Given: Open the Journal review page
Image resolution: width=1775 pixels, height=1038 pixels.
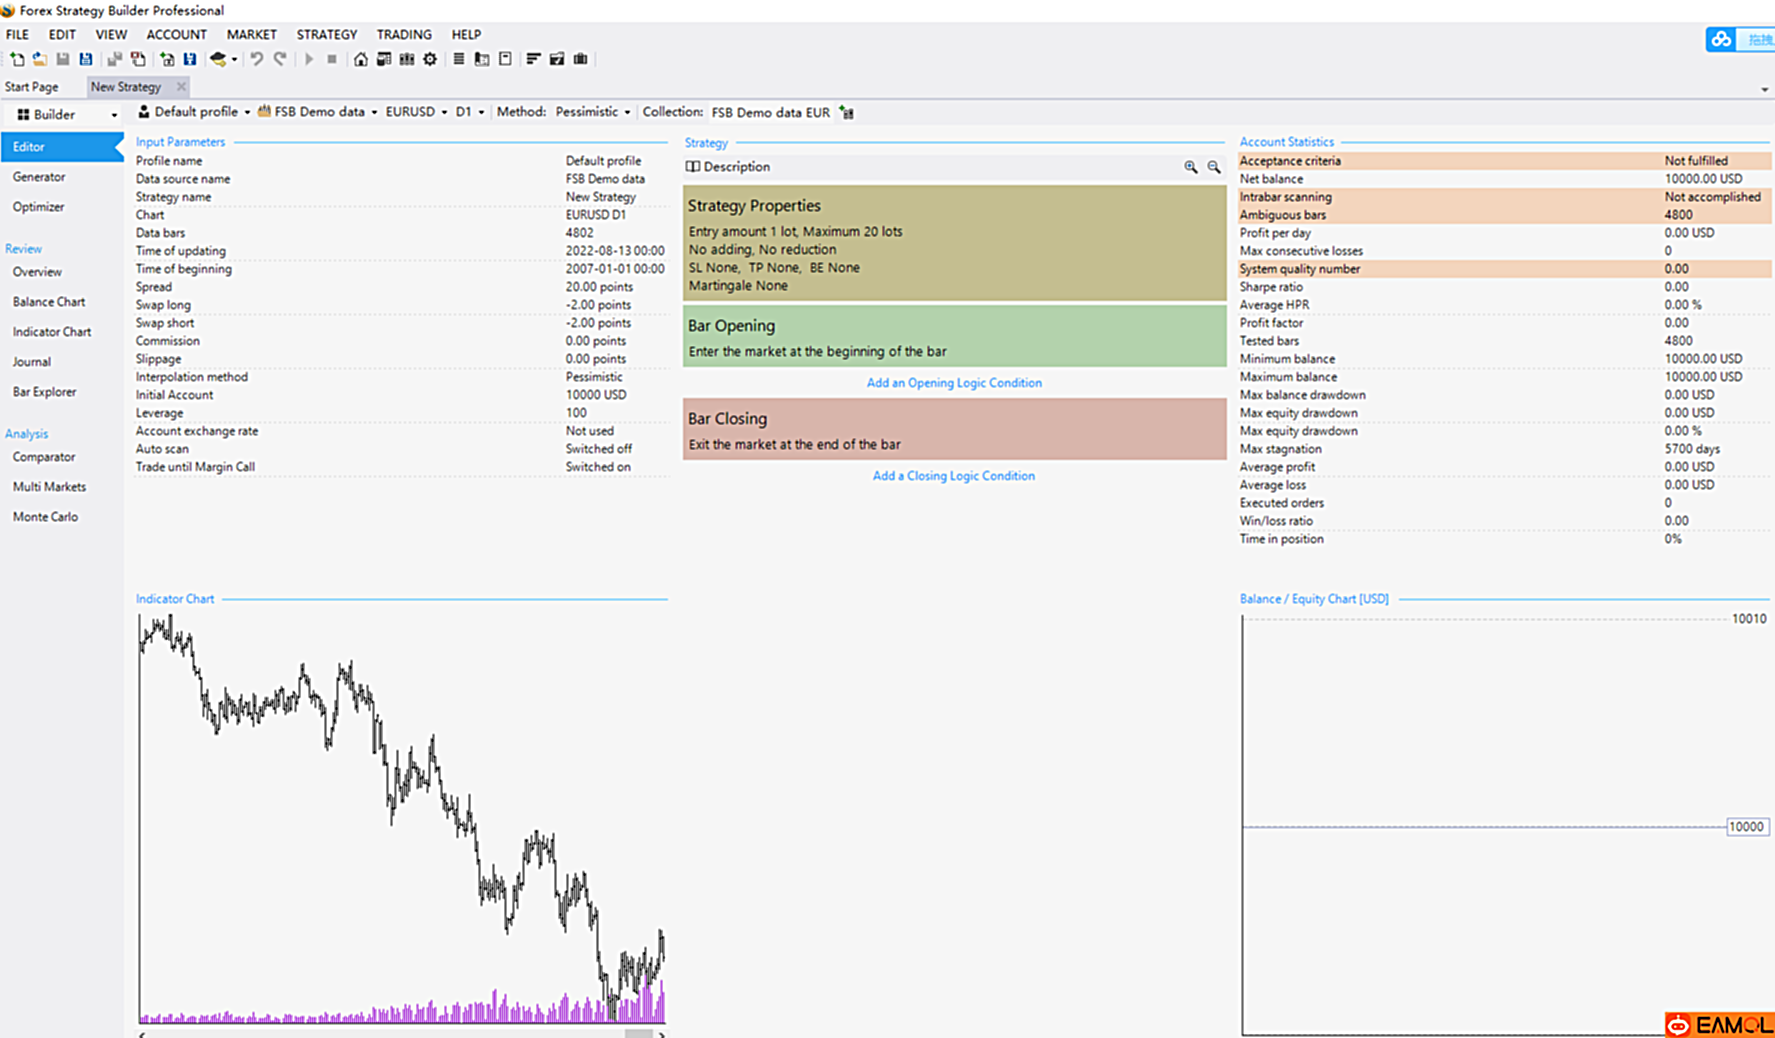Looking at the screenshot, I should coord(32,362).
